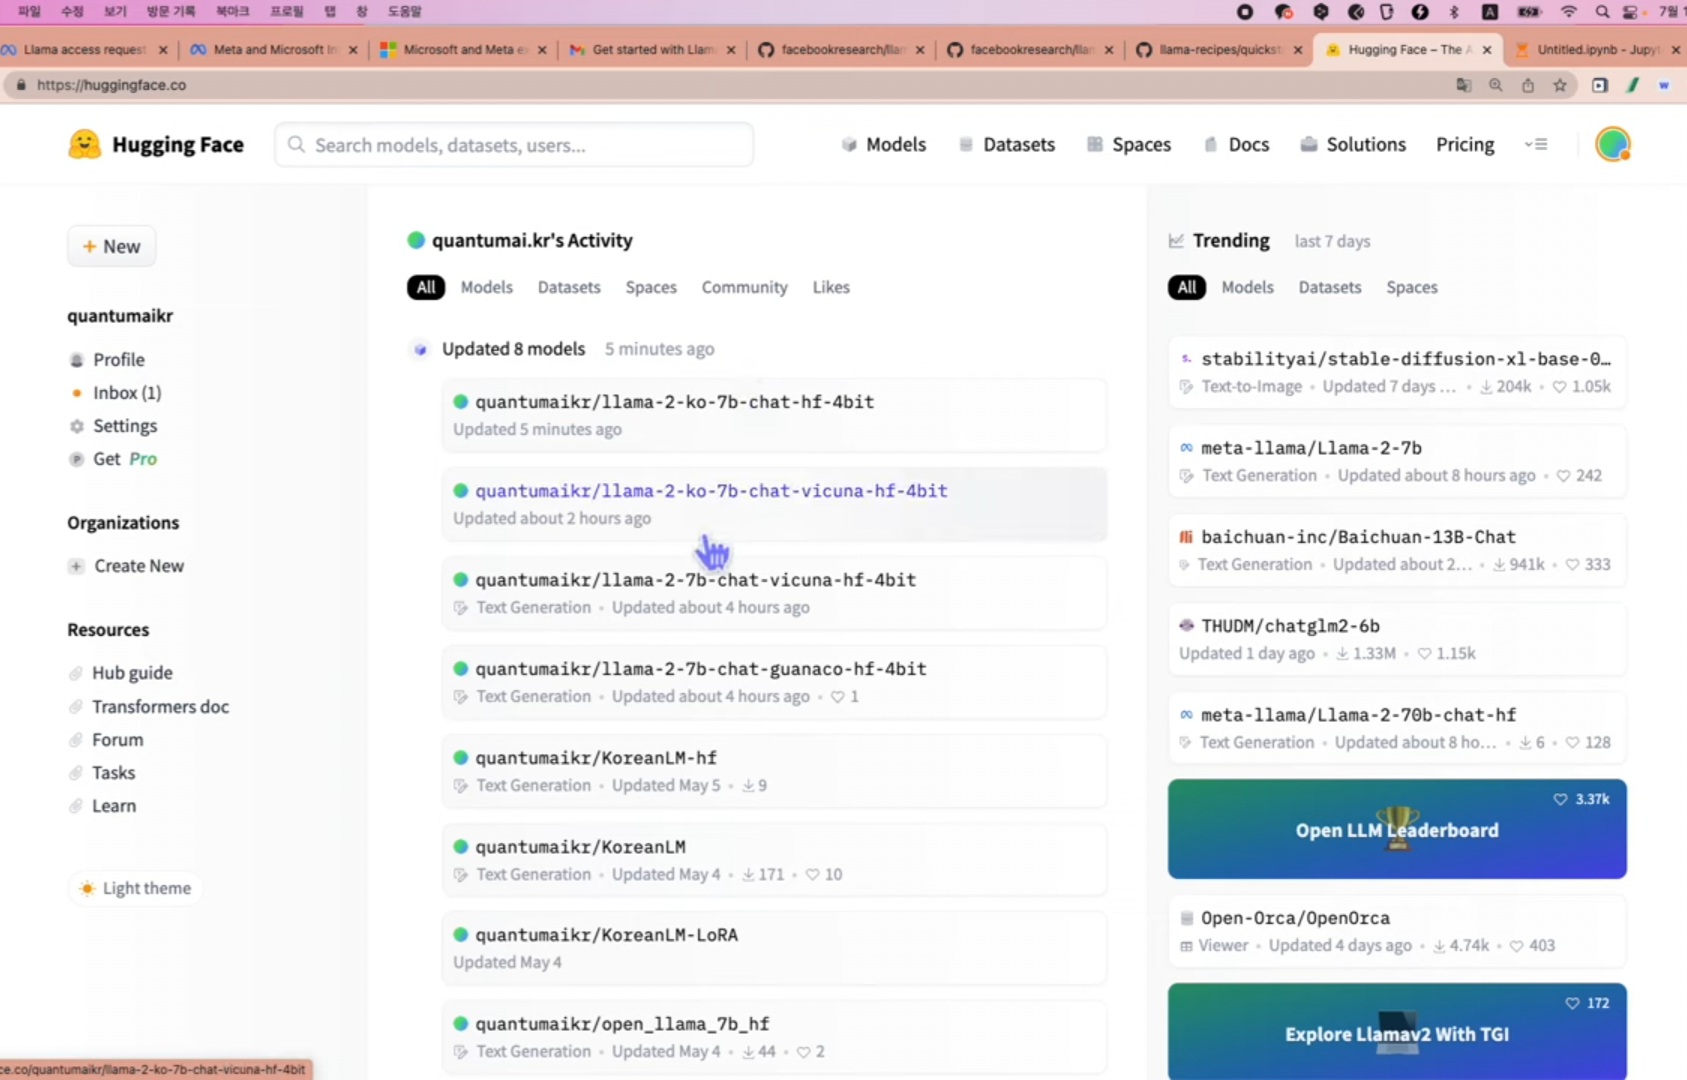Open the 도움말 menu in the menu bar

[405, 11]
